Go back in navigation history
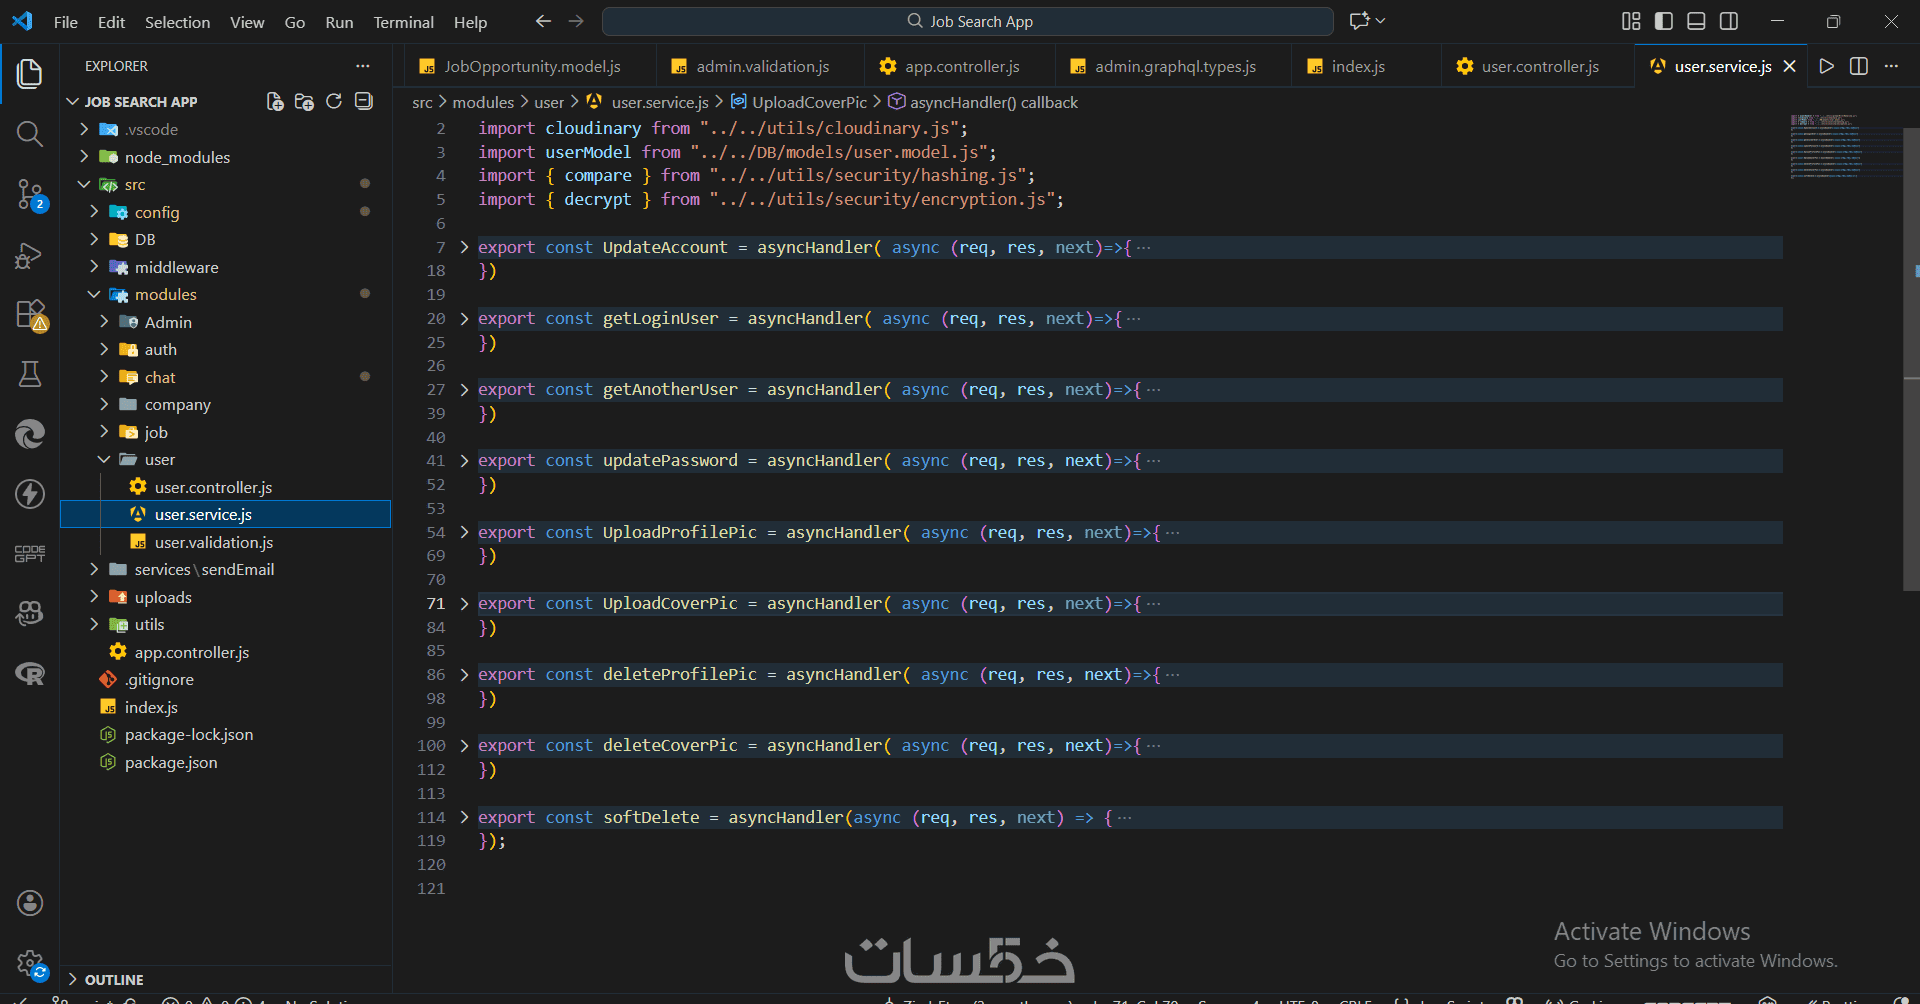Viewport: 1920px width, 1004px height. point(543,21)
